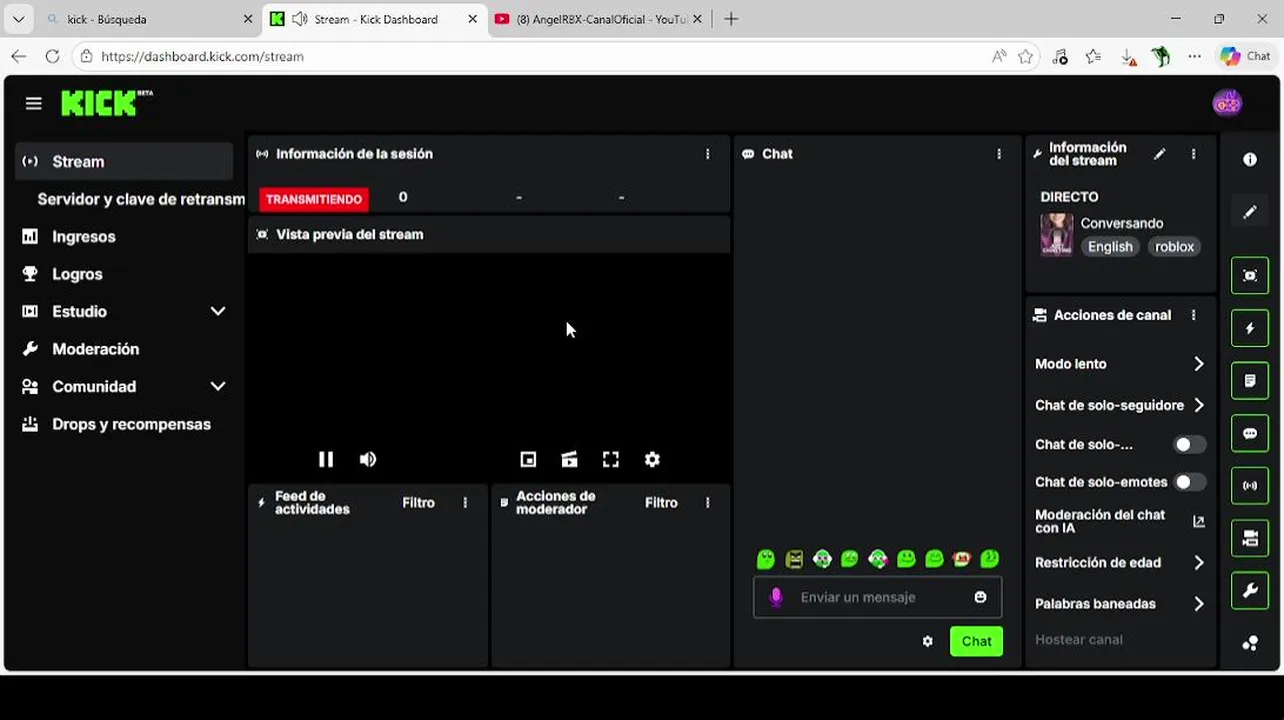Reload the page in browser
The height and width of the screenshot is (720, 1284).
pos(52,57)
